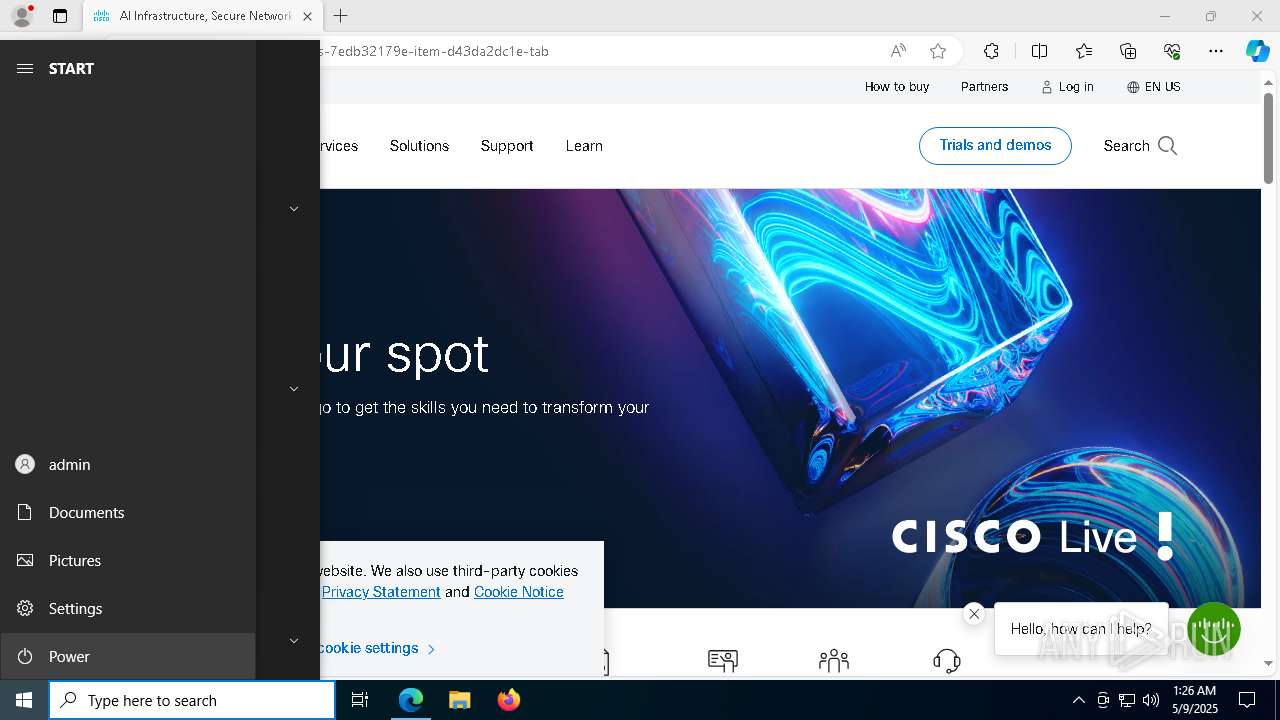Open File Explorer from taskbar

(459, 700)
